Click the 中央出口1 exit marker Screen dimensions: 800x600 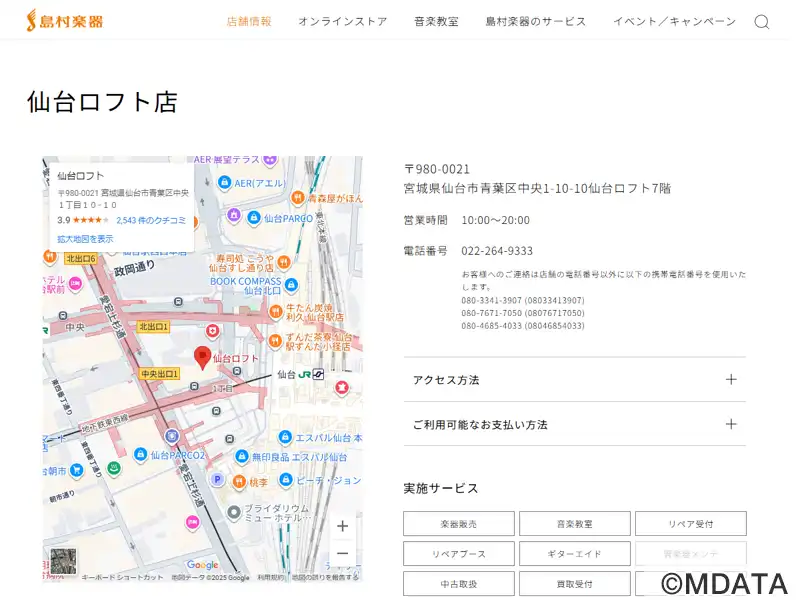pos(160,374)
